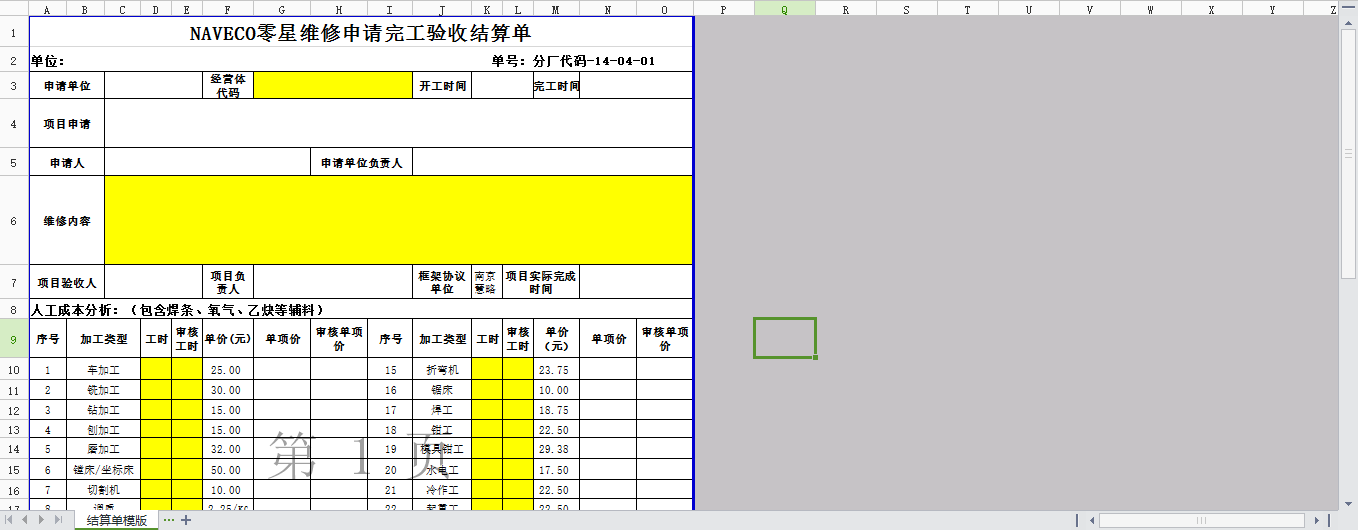Select the 30.00 price cell

tap(228, 390)
